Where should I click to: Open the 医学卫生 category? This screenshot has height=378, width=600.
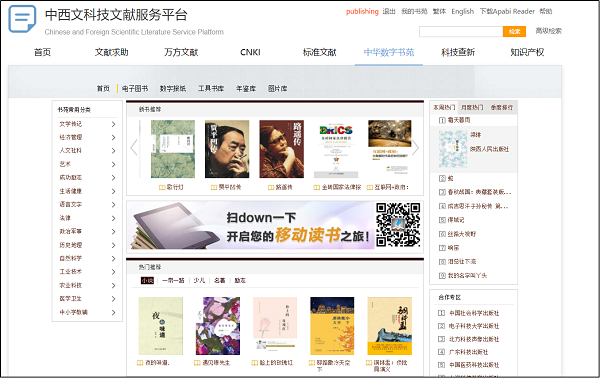click(70, 299)
